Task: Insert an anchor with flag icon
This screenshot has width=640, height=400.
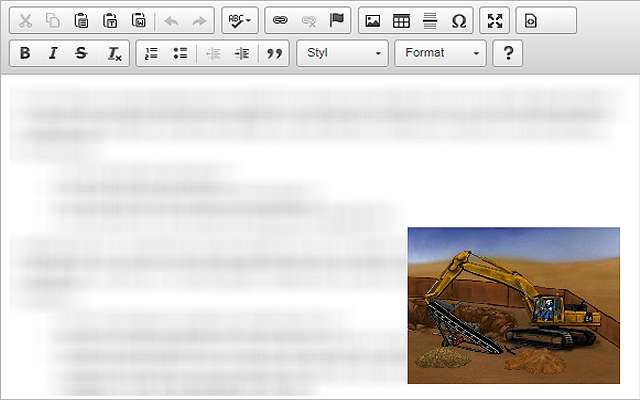Action: 337,20
